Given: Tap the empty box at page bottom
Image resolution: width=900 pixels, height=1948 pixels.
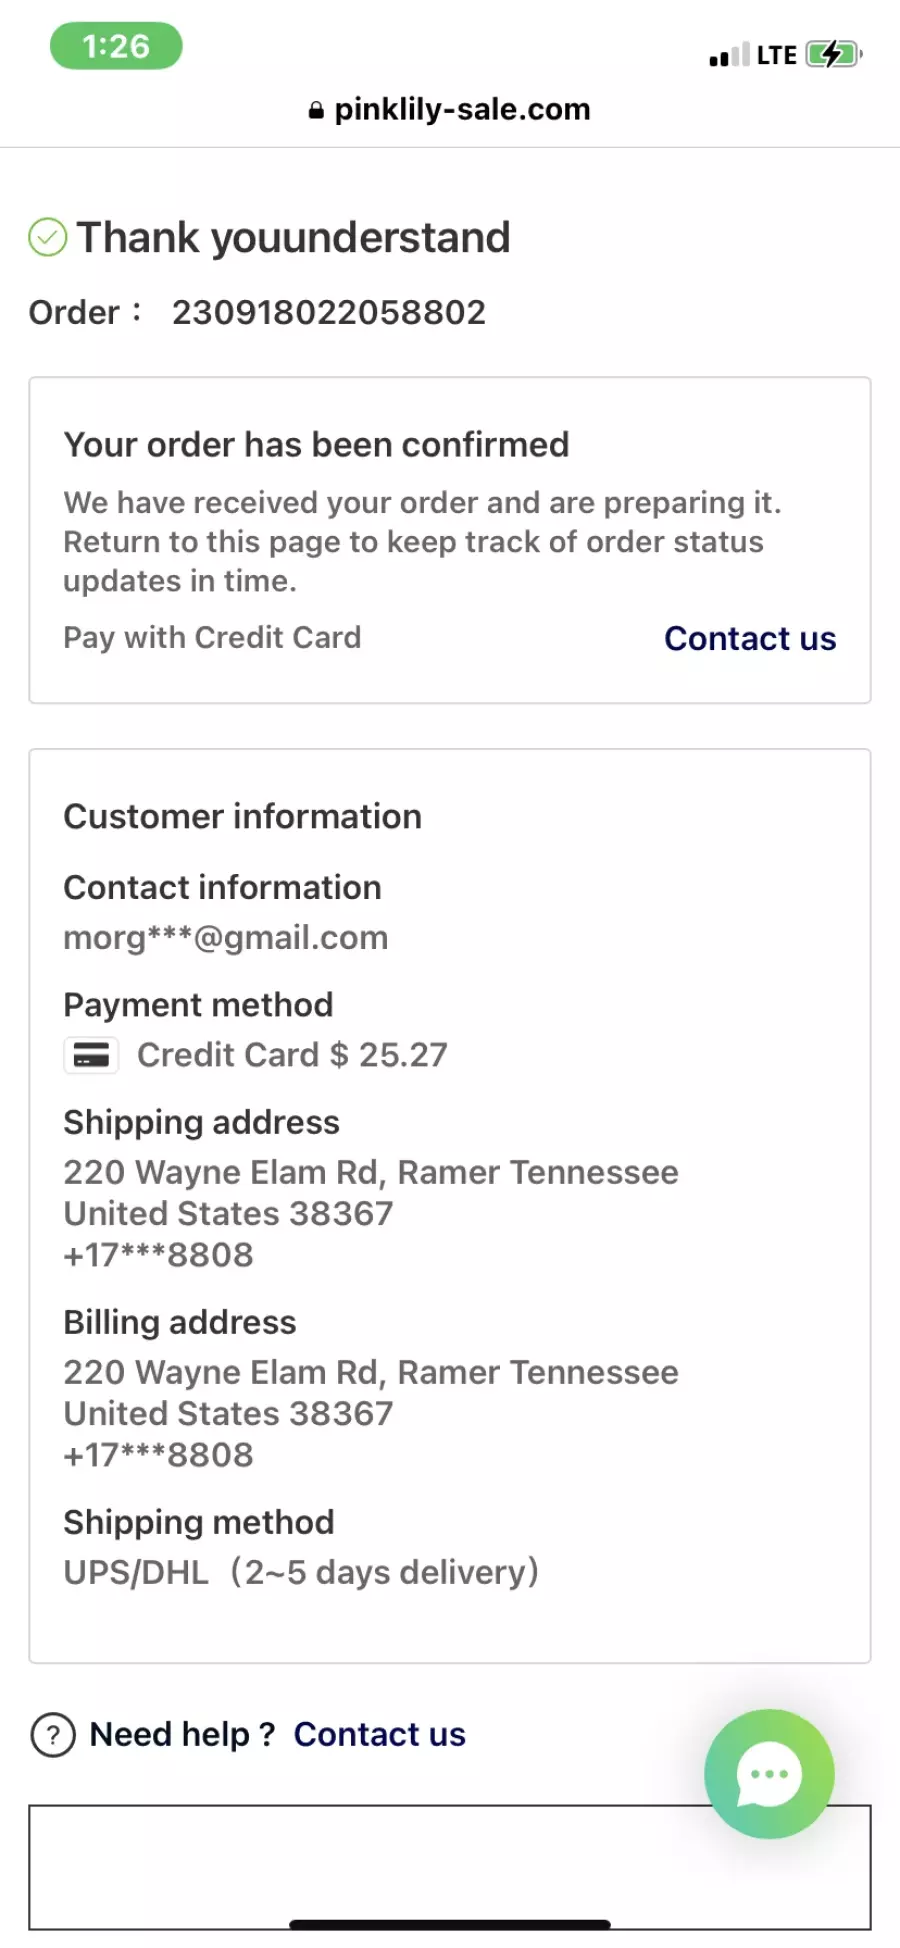Looking at the screenshot, I should 450,1867.
